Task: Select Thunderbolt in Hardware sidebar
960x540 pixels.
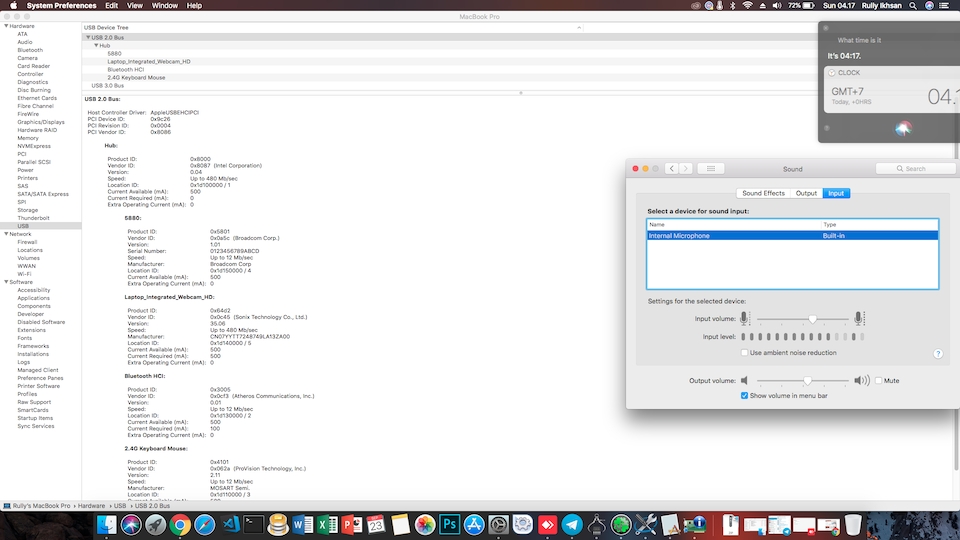Action: coord(34,218)
